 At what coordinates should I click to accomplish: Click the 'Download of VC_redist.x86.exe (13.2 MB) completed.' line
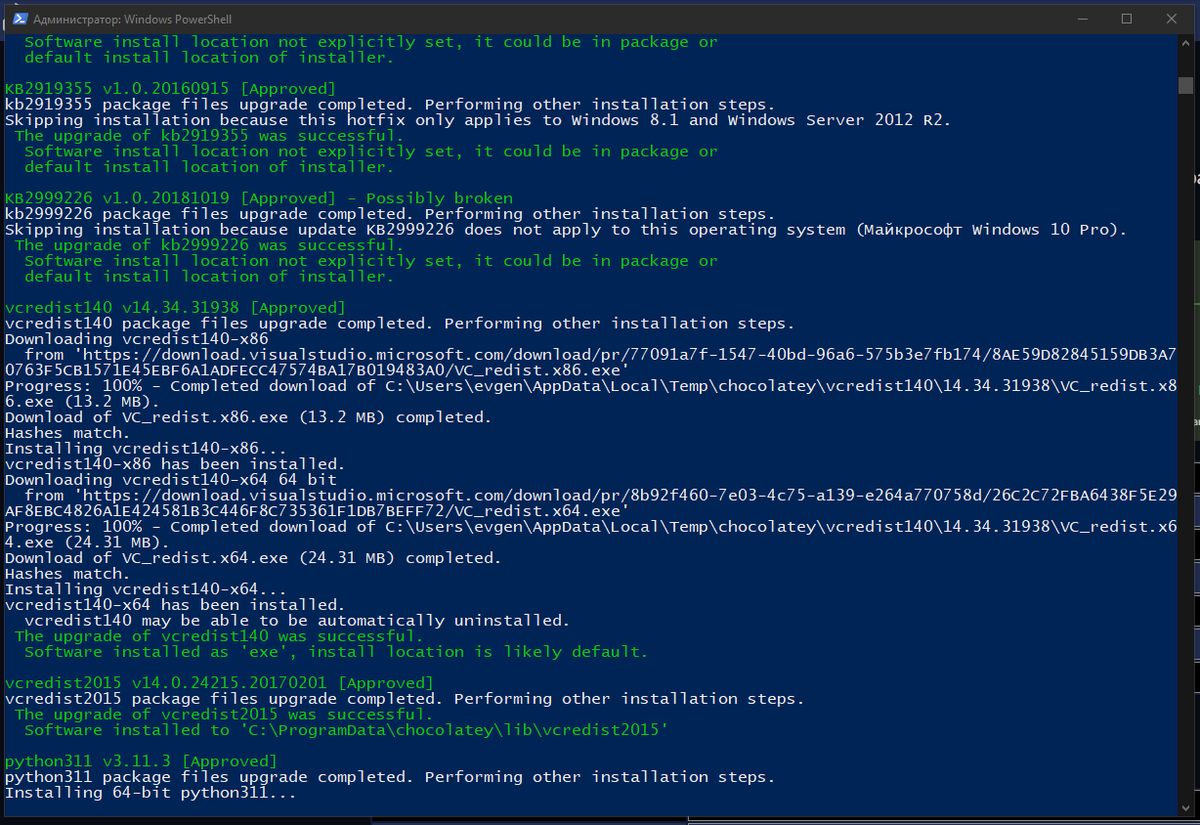pyautogui.click(x=248, y=417)
